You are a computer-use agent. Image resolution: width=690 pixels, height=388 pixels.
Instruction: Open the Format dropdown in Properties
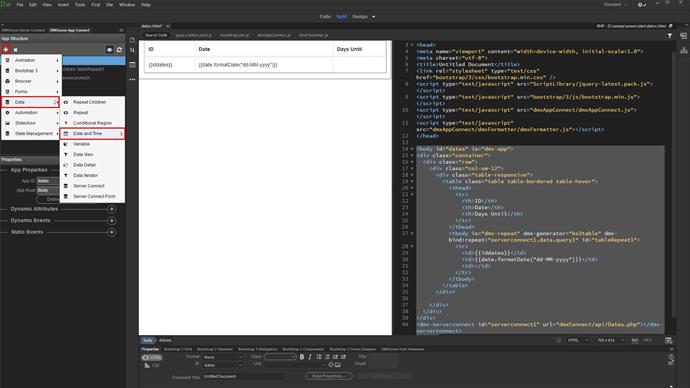pyautogui.click(x=223, y=357)
